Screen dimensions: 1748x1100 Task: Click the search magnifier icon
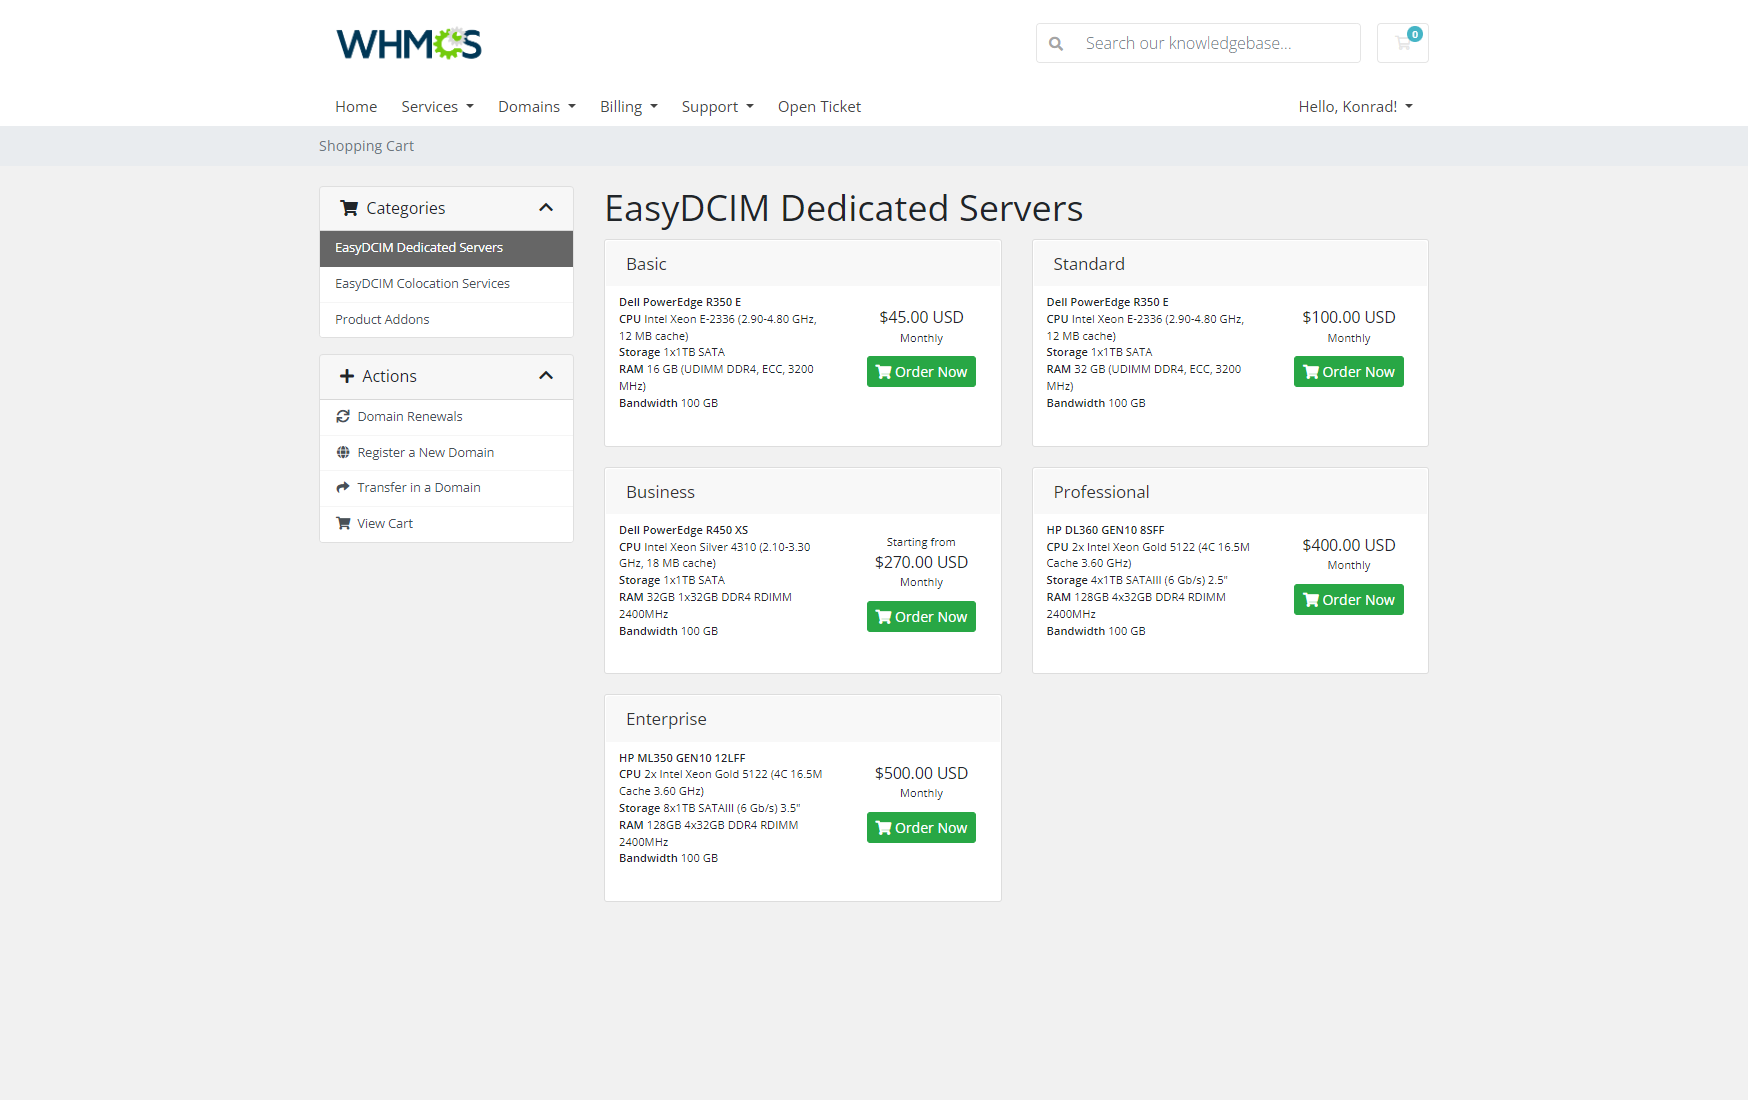[1056, 44]
